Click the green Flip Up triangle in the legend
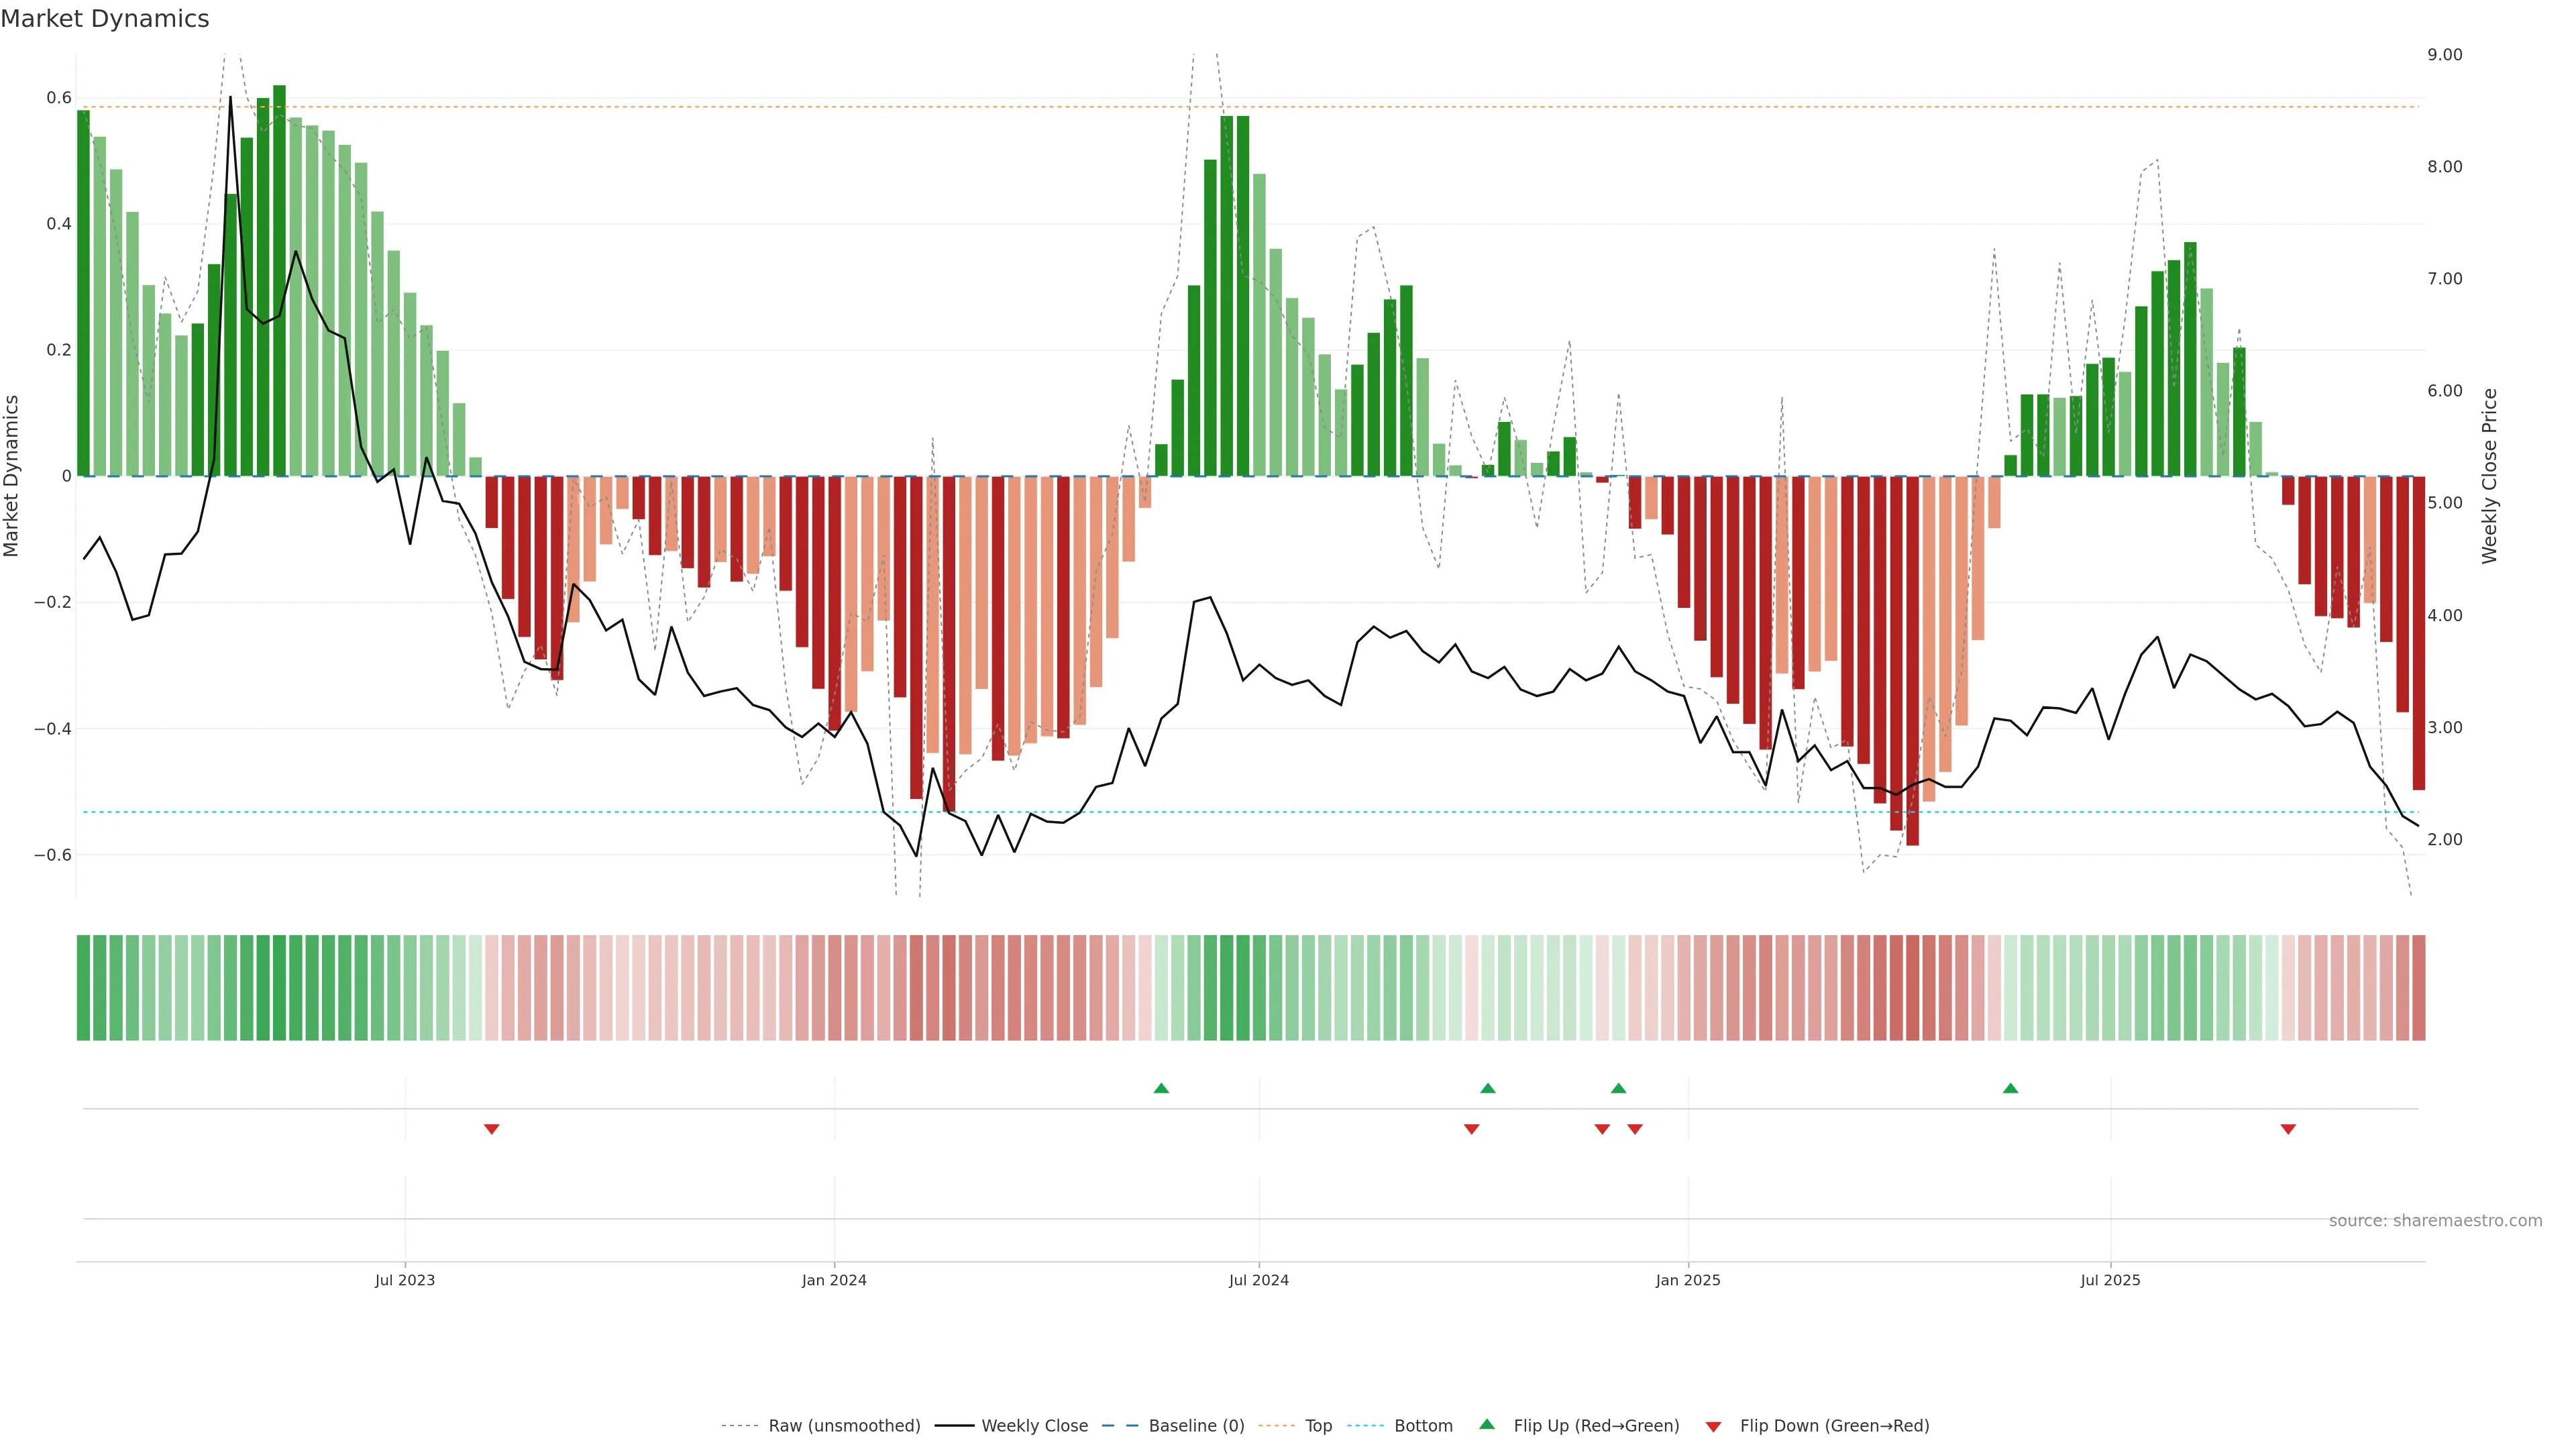2576x1449 pixels. pos(1487,1424)
